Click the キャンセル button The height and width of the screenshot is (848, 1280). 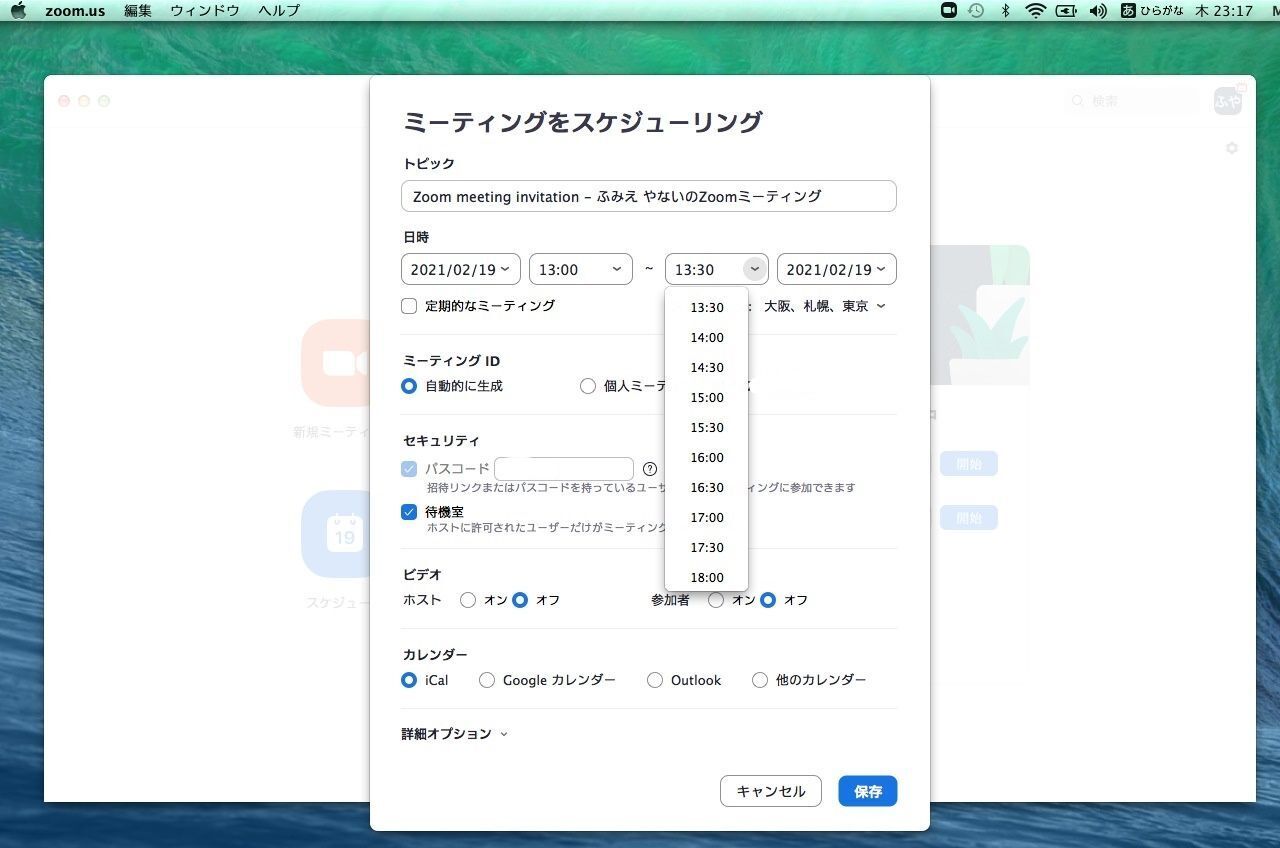pos(771,791)
